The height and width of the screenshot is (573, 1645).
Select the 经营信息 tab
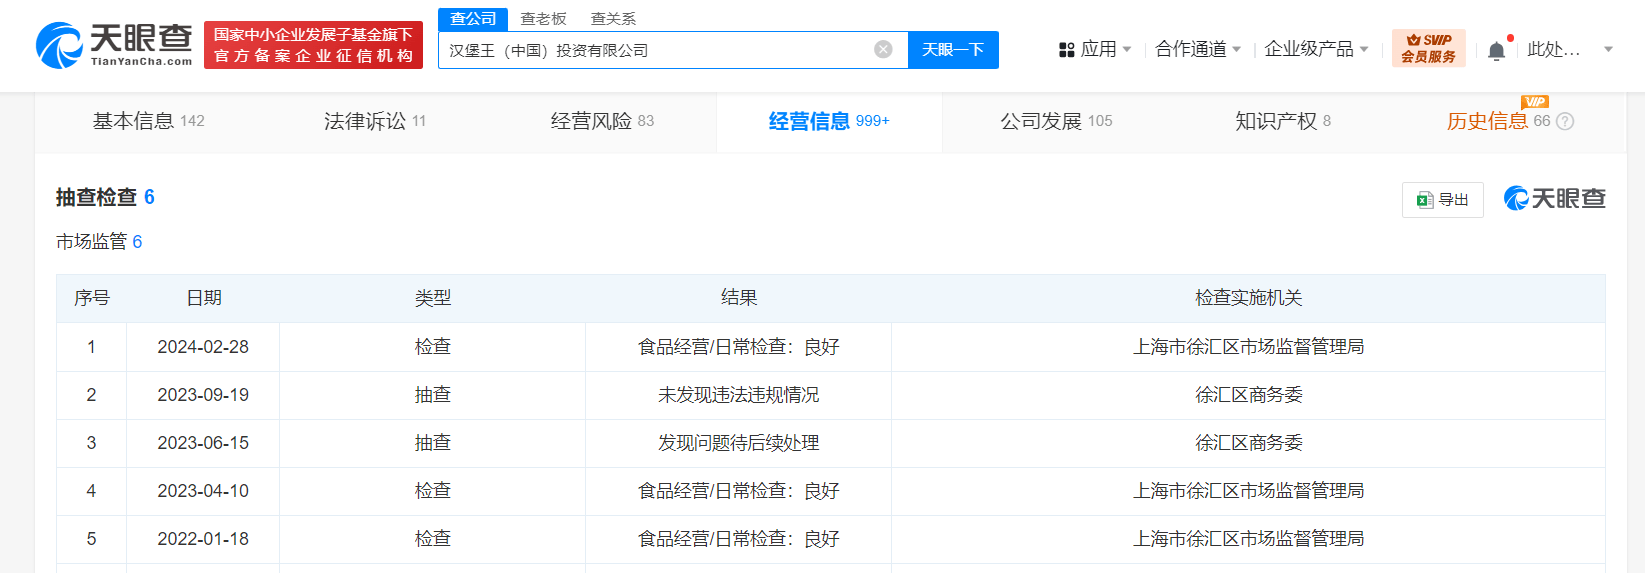[829, 121]
